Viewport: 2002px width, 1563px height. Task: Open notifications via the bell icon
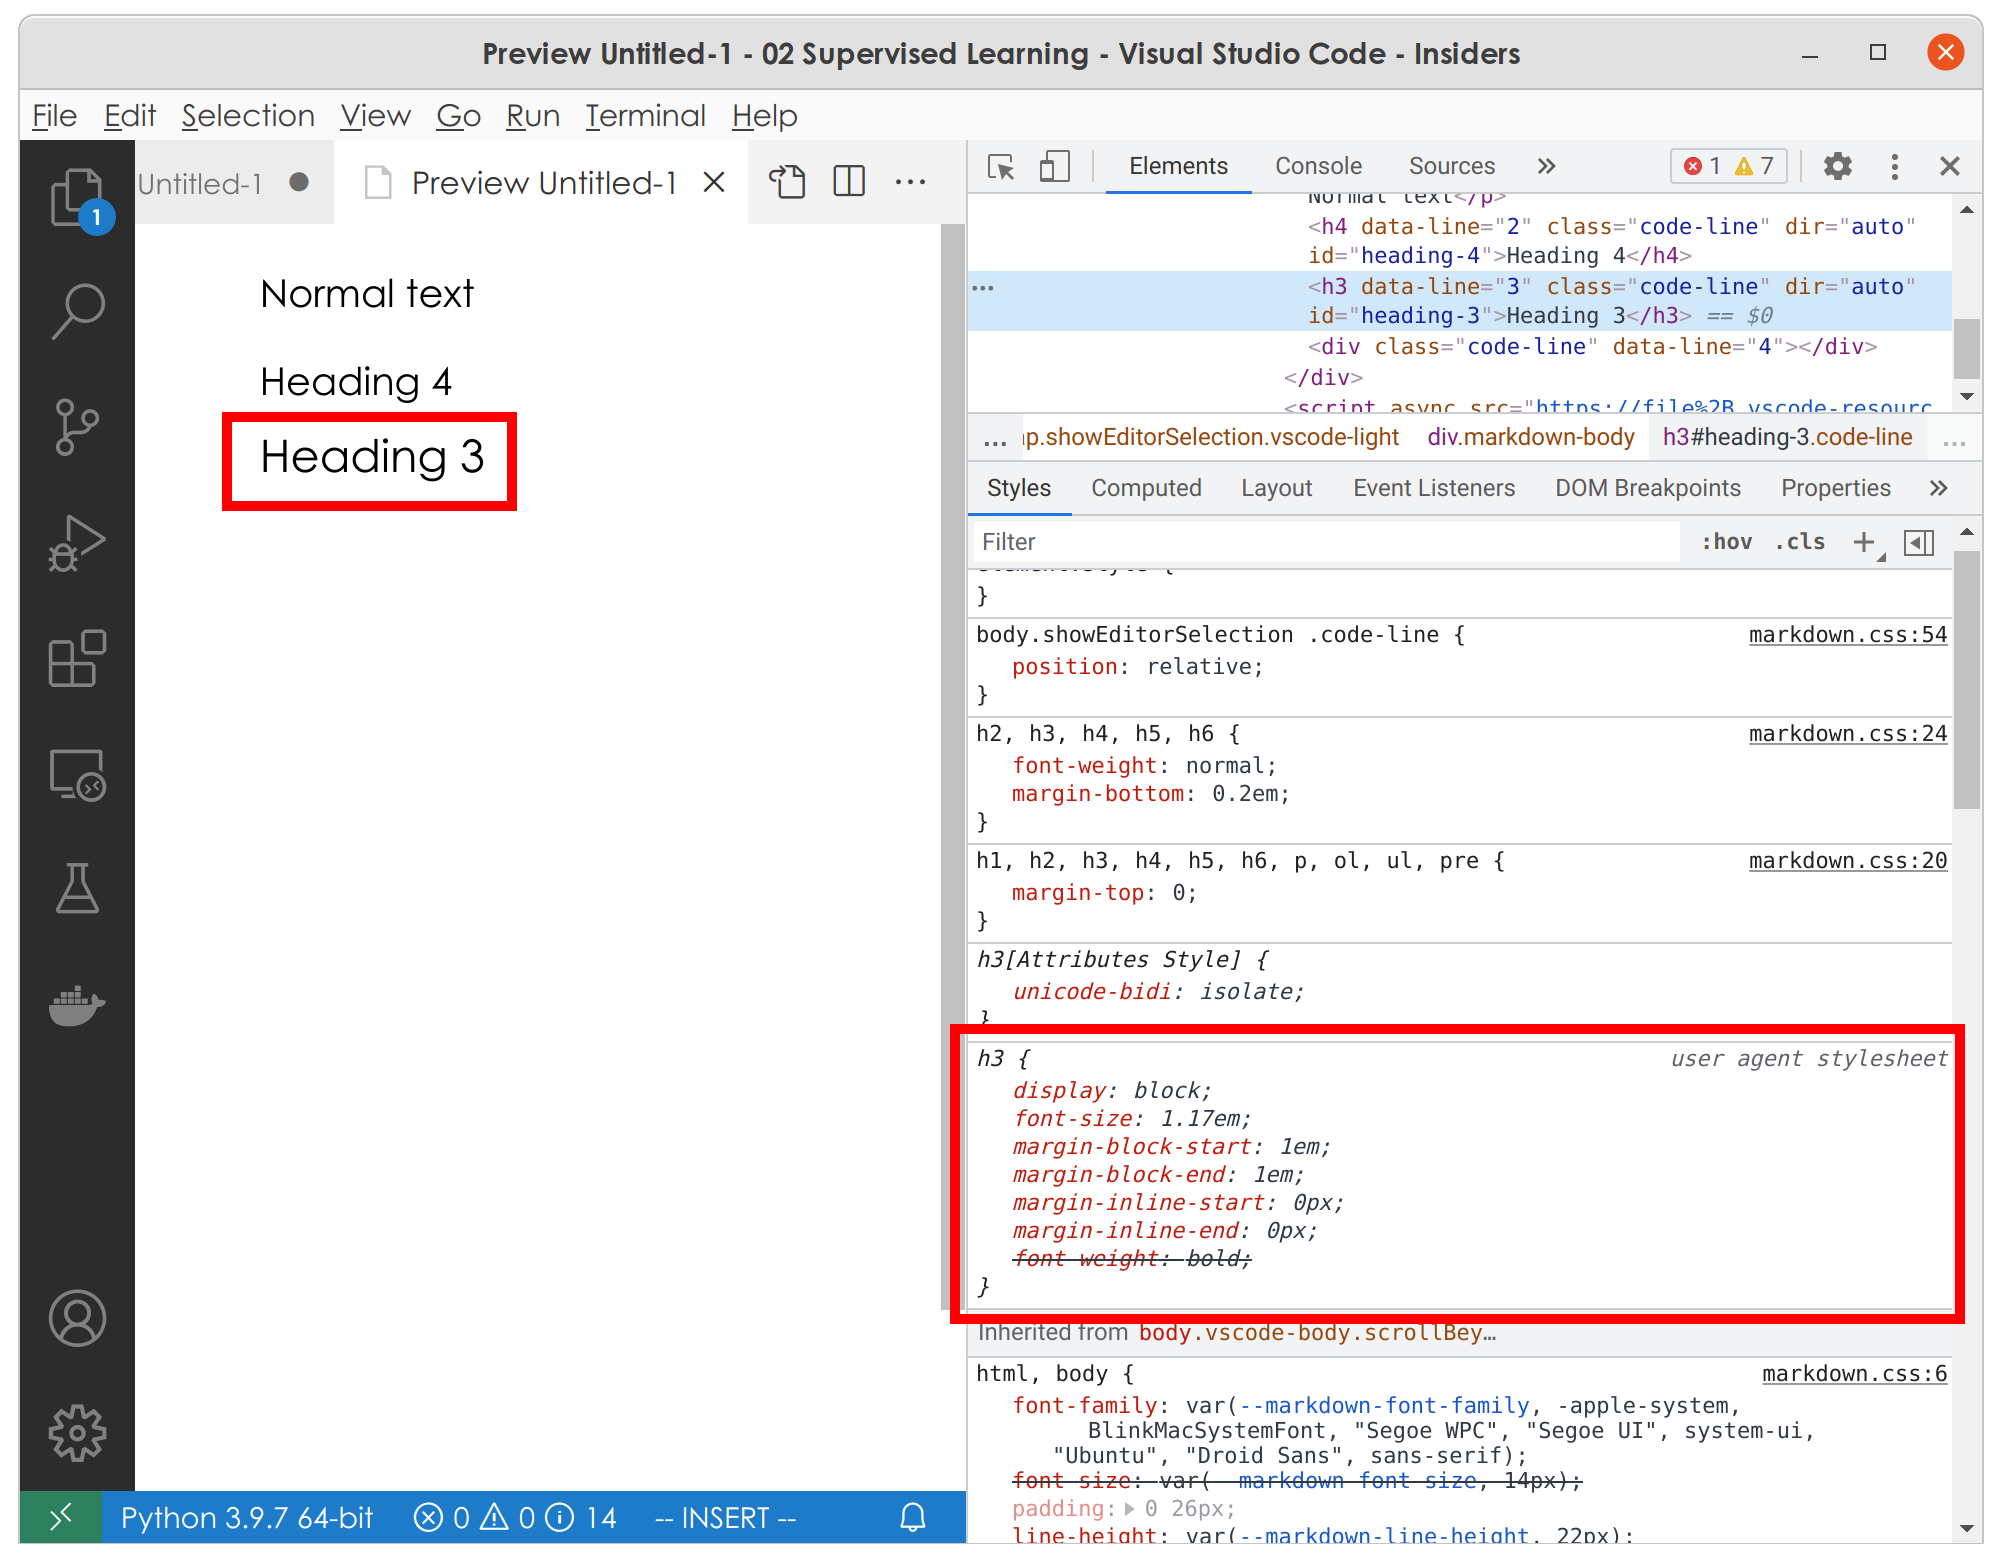point(911,1517)
